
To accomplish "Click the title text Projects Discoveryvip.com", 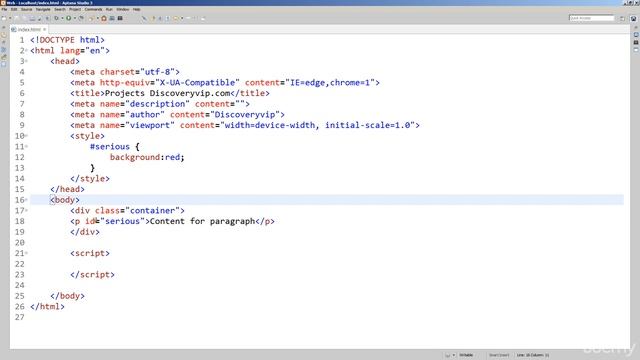I will (167, 93).
